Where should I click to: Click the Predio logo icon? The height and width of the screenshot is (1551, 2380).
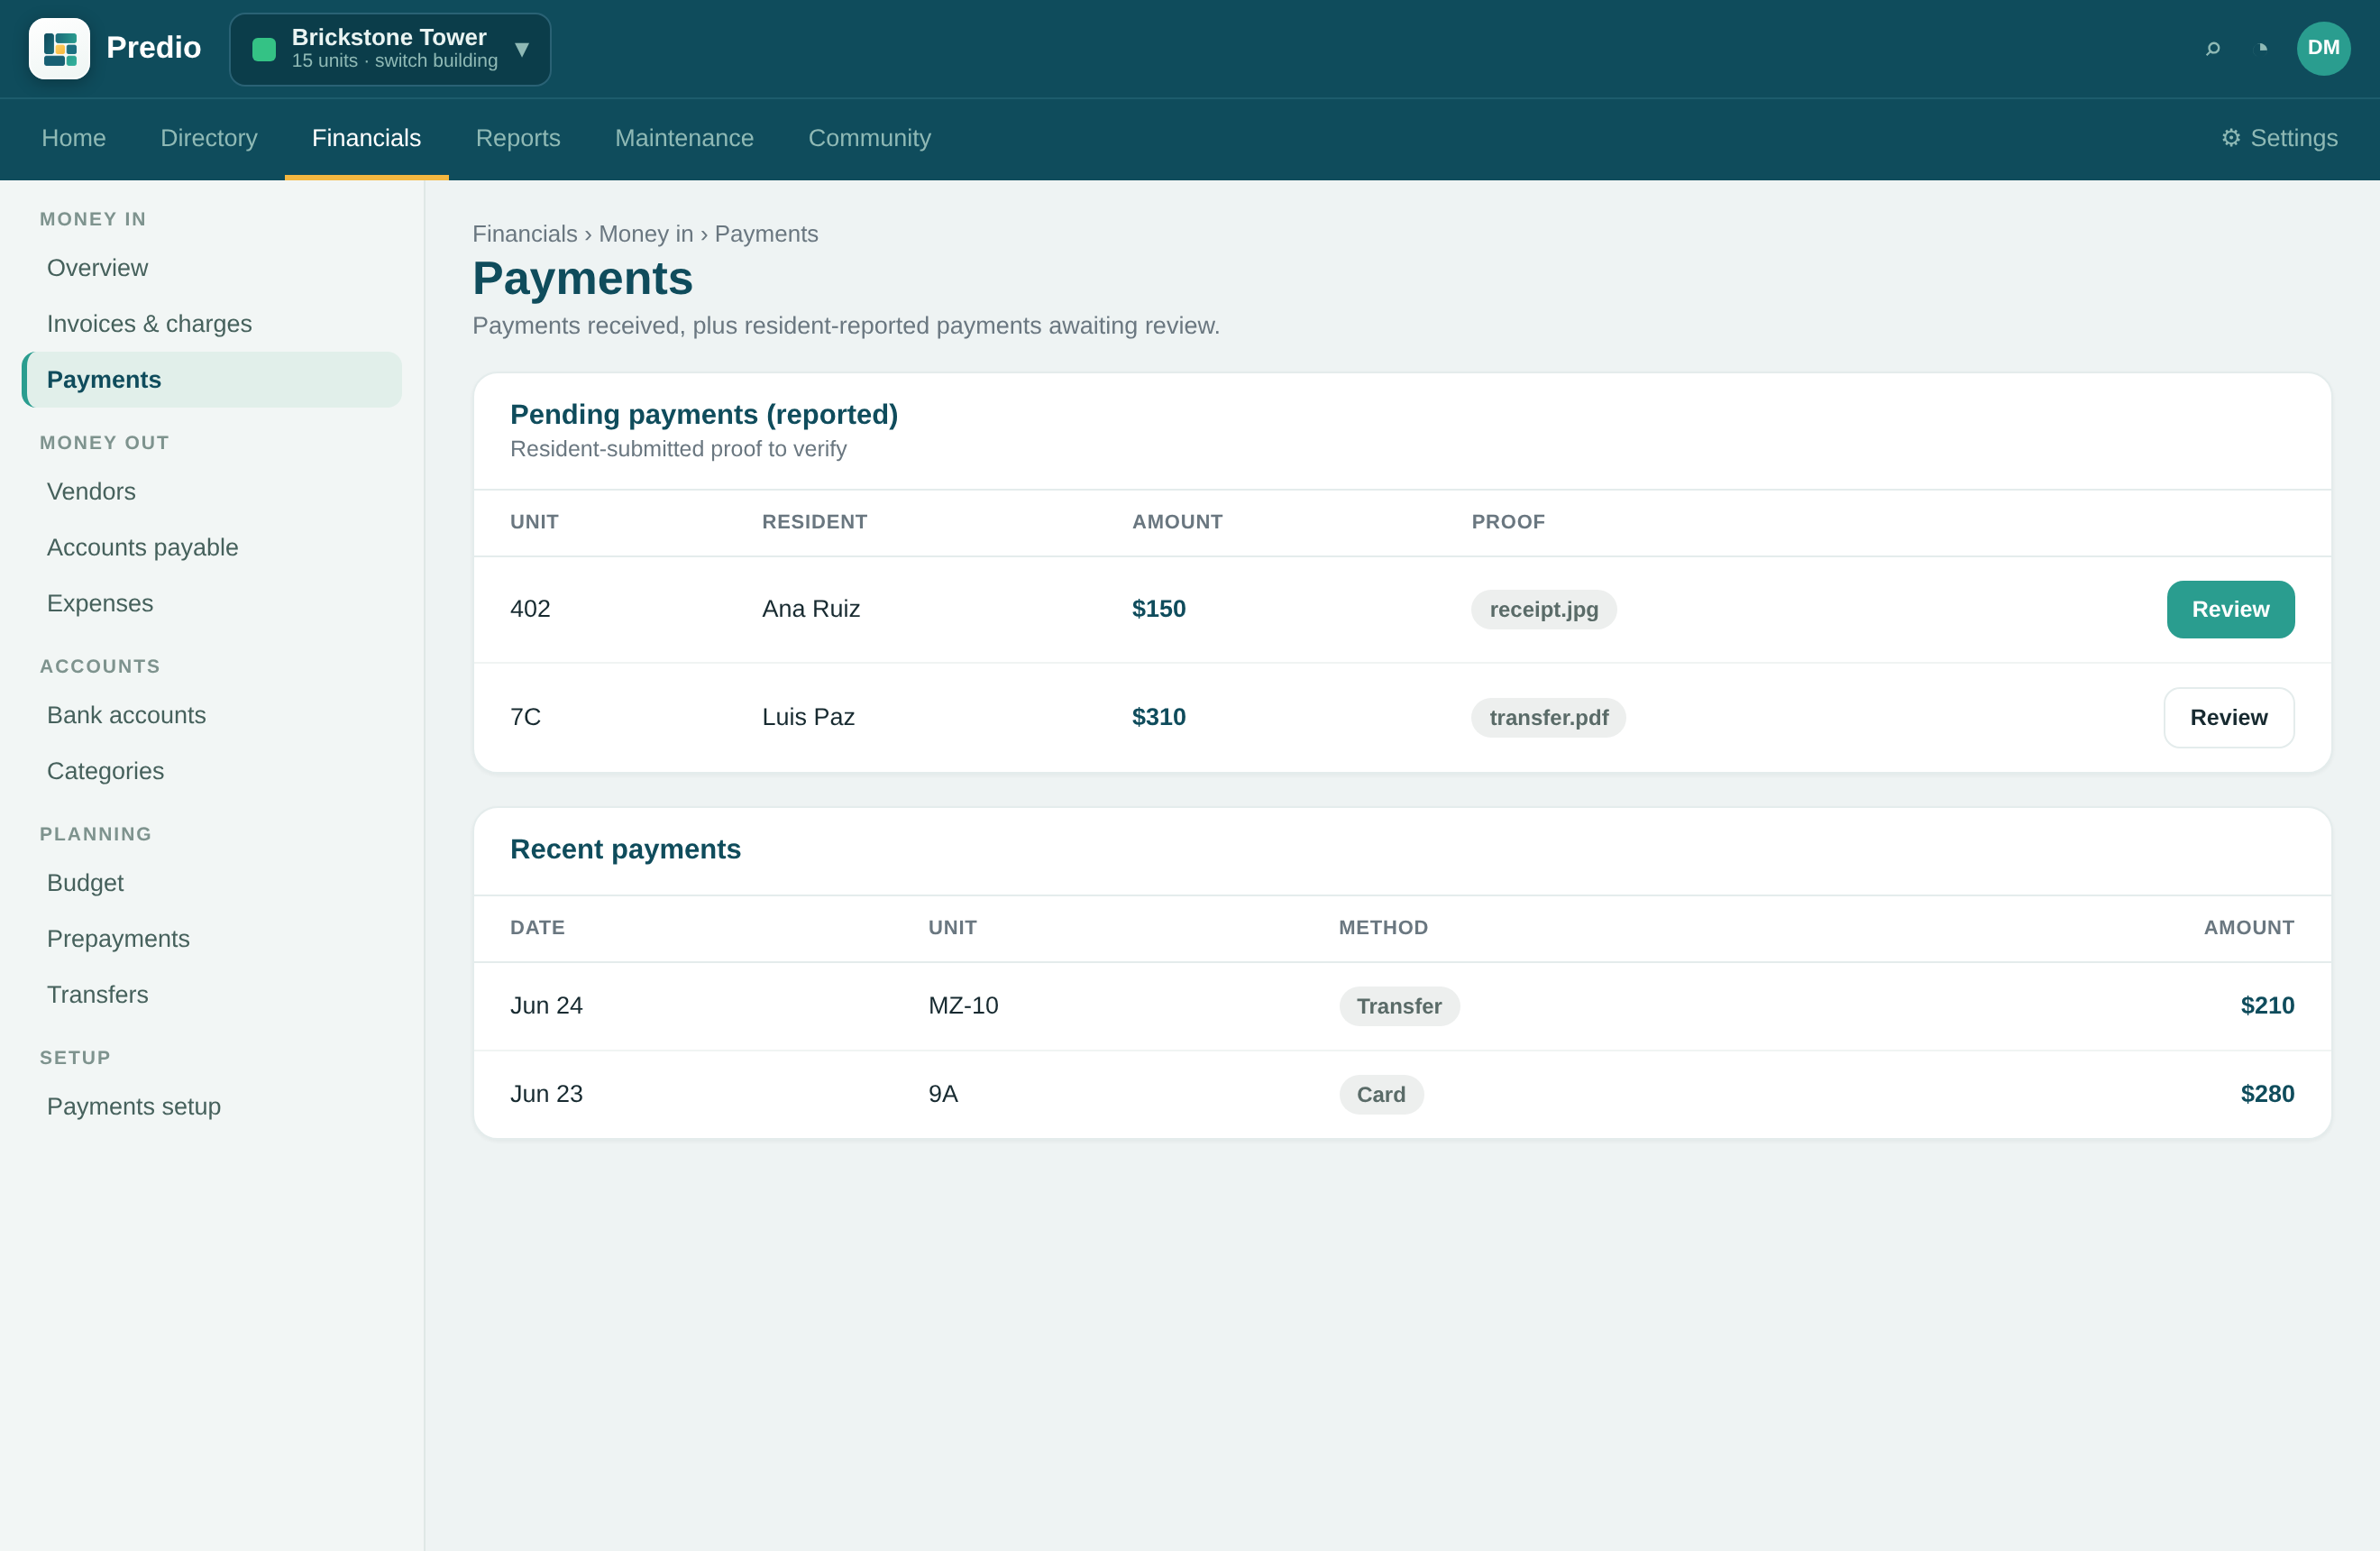tap(59, 48)
